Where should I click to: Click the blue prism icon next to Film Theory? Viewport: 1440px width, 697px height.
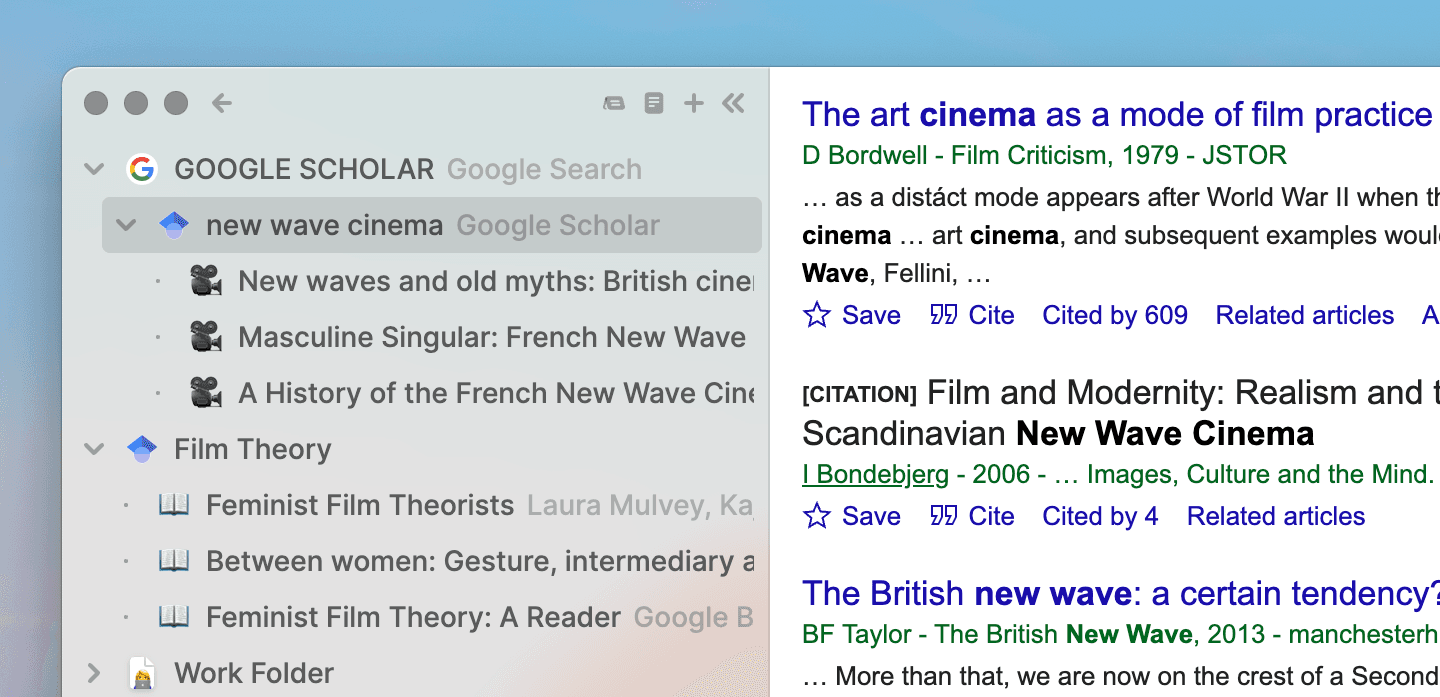(x=142, y=449)
